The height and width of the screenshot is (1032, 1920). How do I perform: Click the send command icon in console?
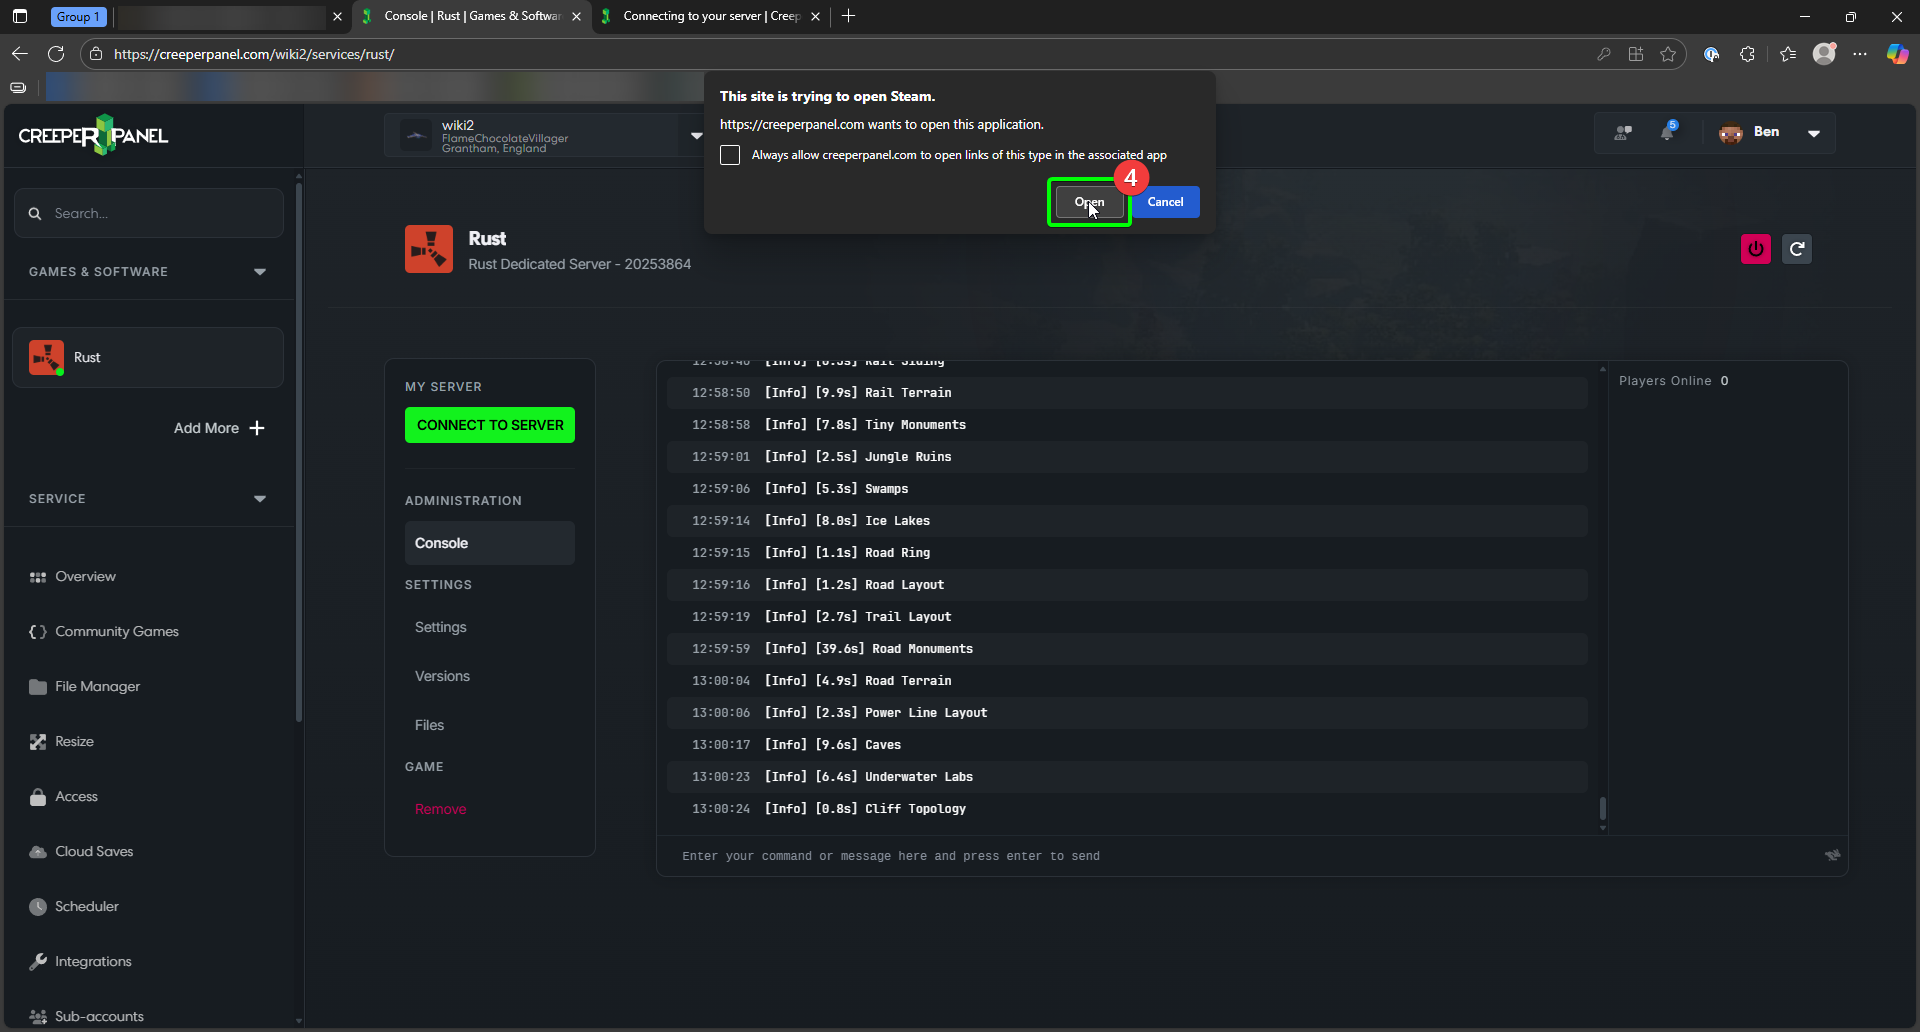tap(1832, 855)
